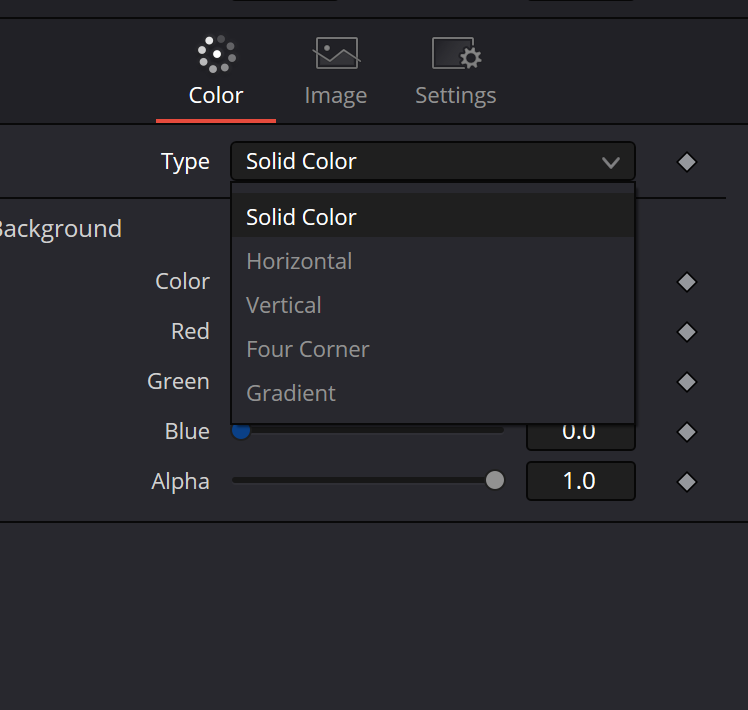Click the Color parameter label under Background

click(x=182, y=282)
